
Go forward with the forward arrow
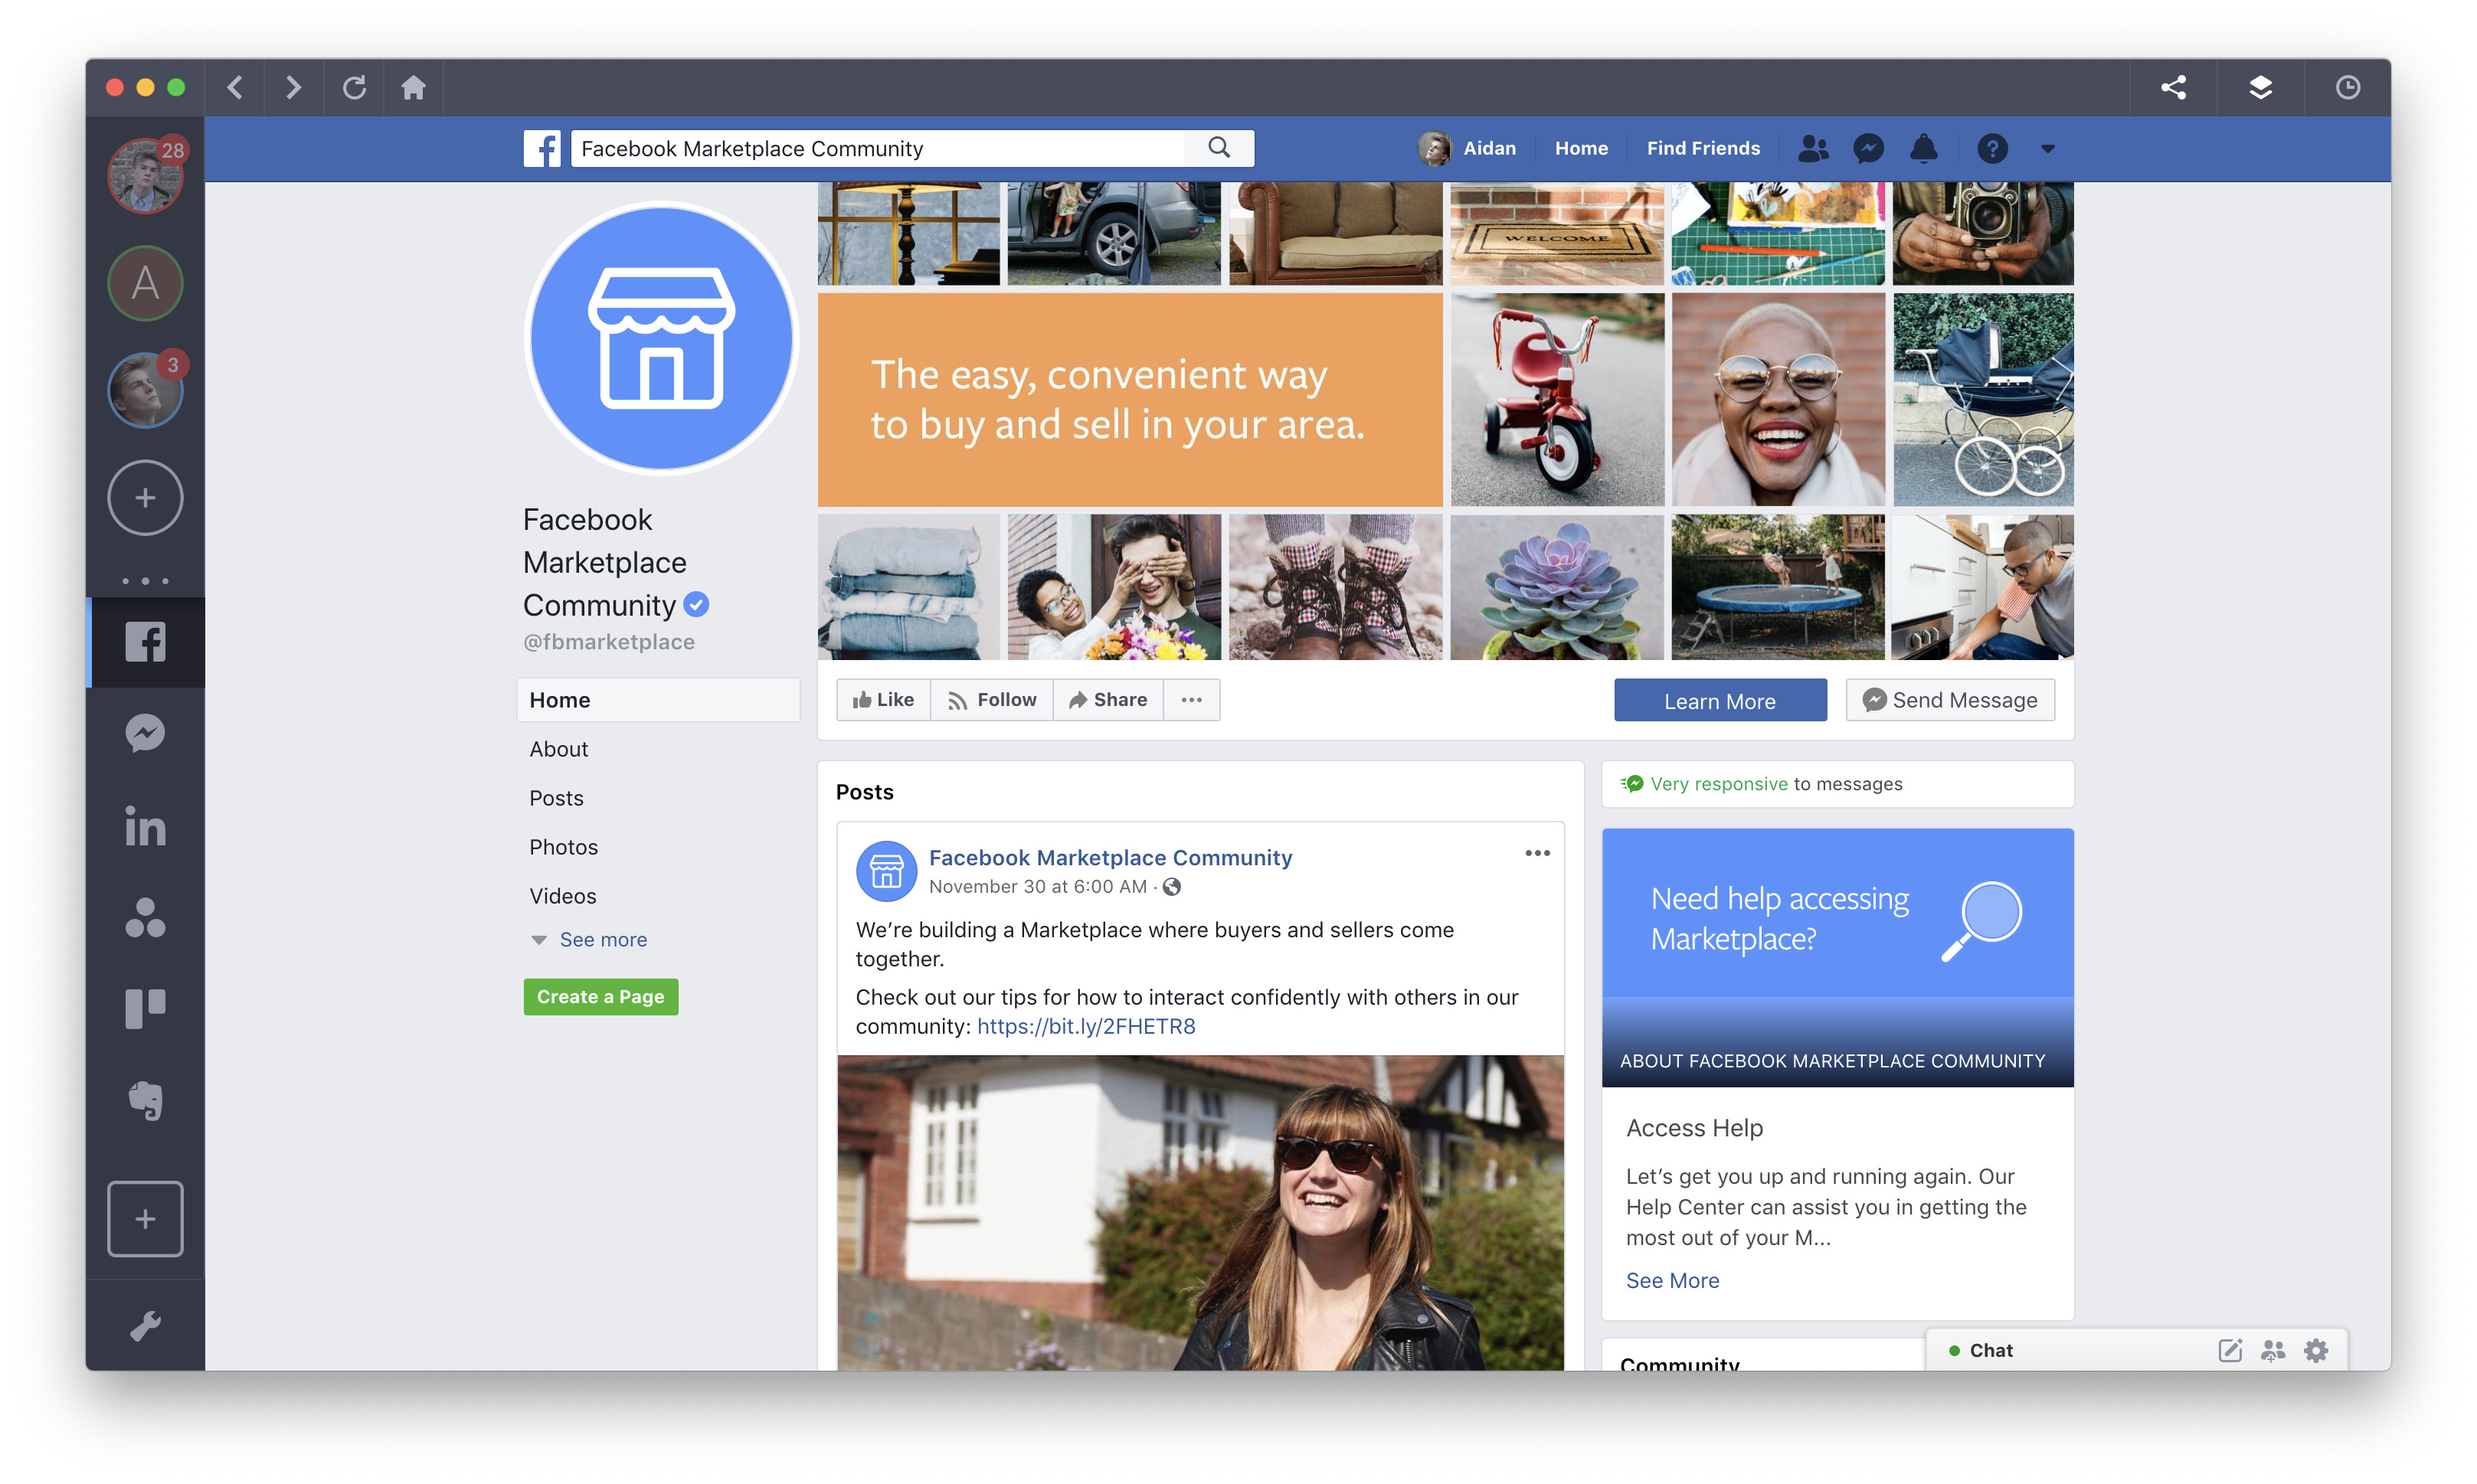pos(293,88)
